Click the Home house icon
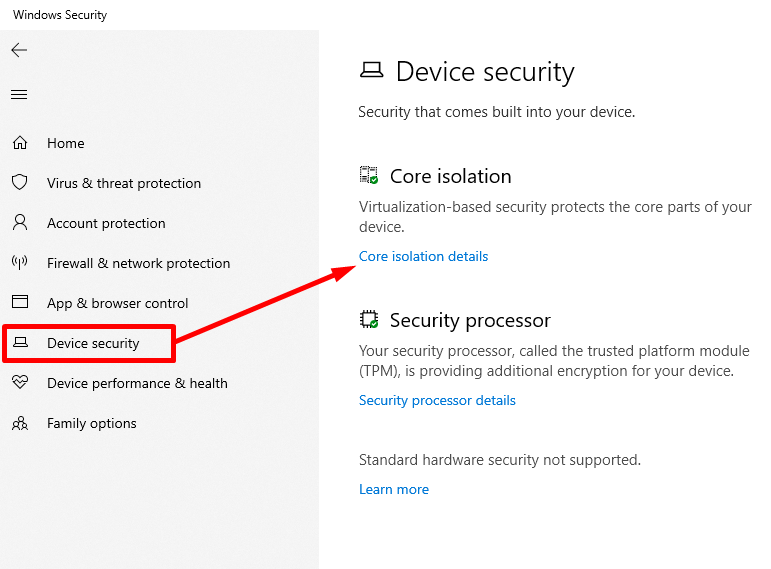 (x=19, y=143)
